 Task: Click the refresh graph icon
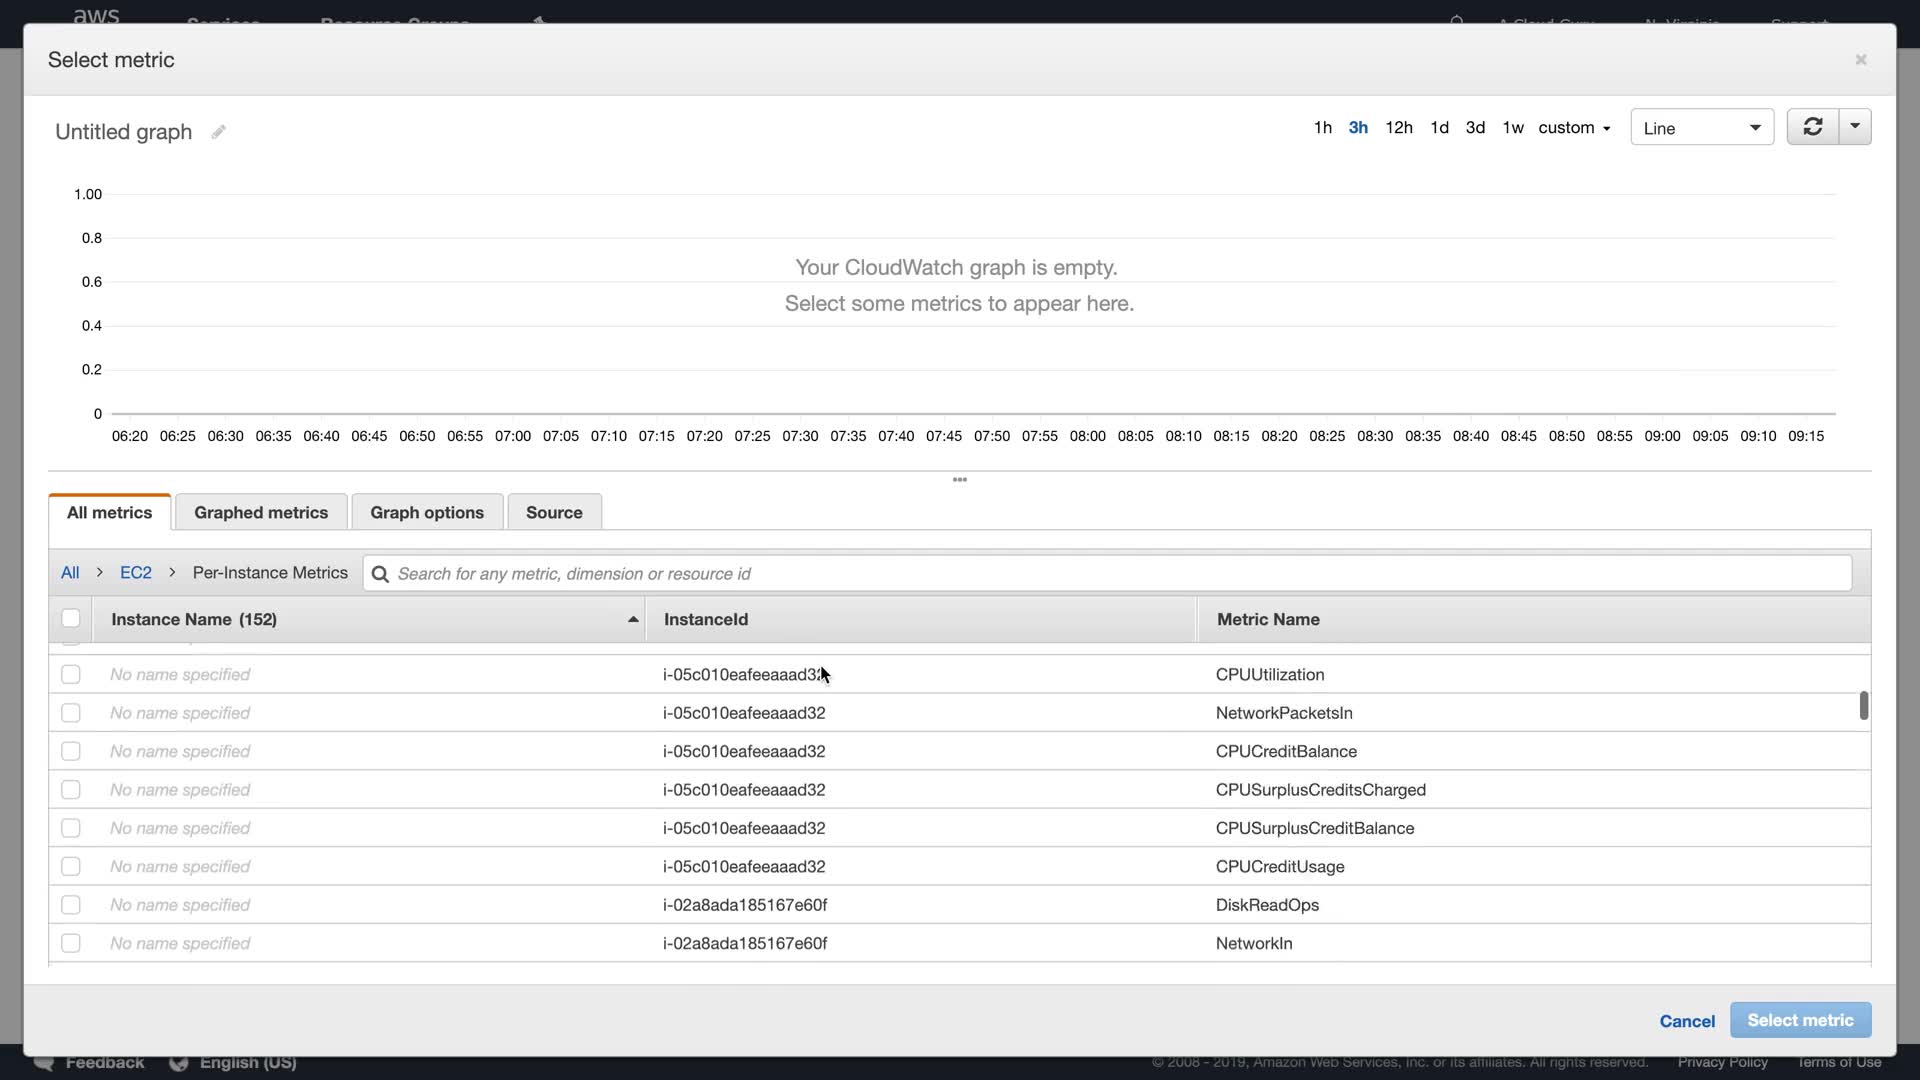[1812, 127]
